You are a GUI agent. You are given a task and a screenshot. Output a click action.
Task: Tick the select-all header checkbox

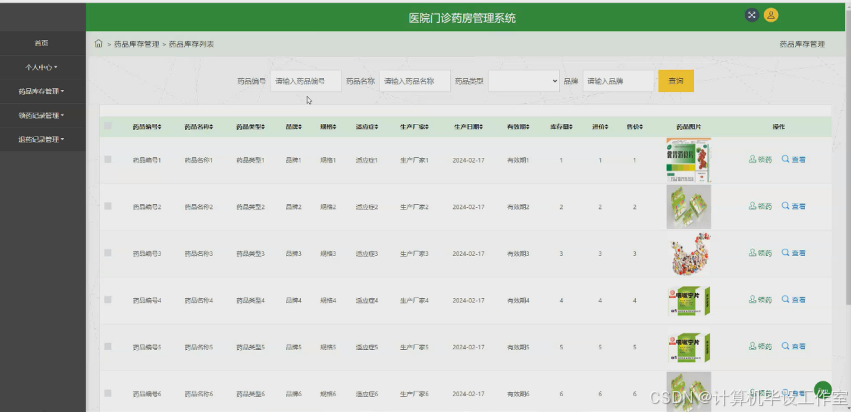click(x=108, y=126)
